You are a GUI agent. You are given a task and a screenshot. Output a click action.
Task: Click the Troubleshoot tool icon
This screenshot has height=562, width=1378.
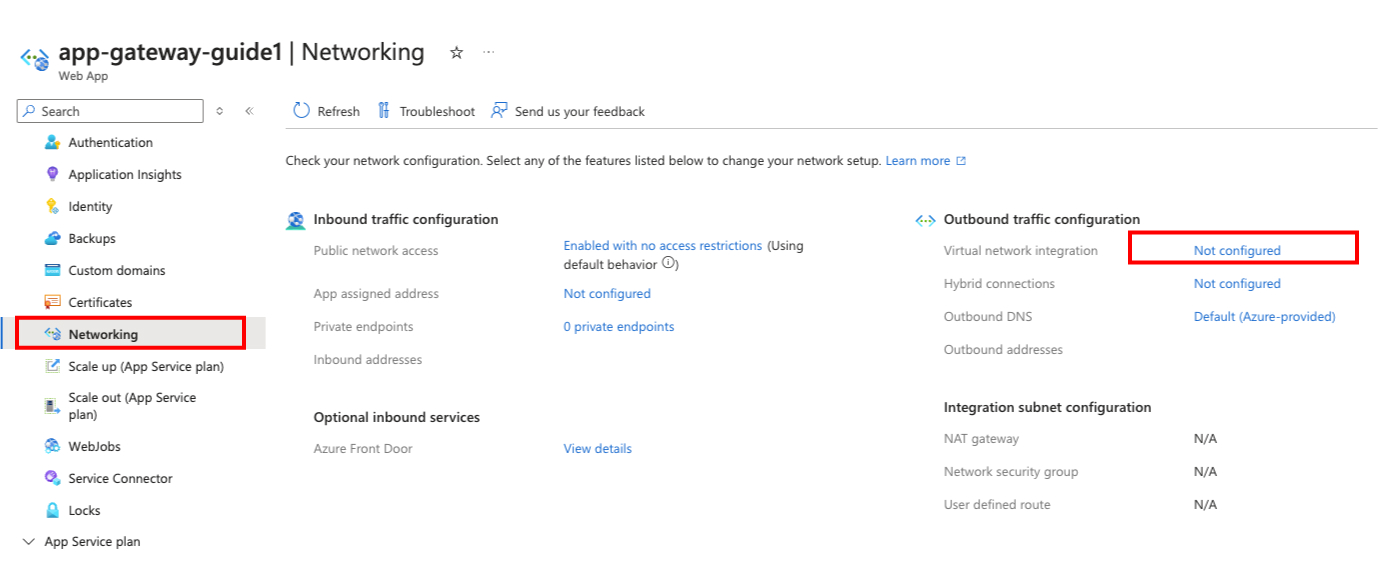pos(384,111)
